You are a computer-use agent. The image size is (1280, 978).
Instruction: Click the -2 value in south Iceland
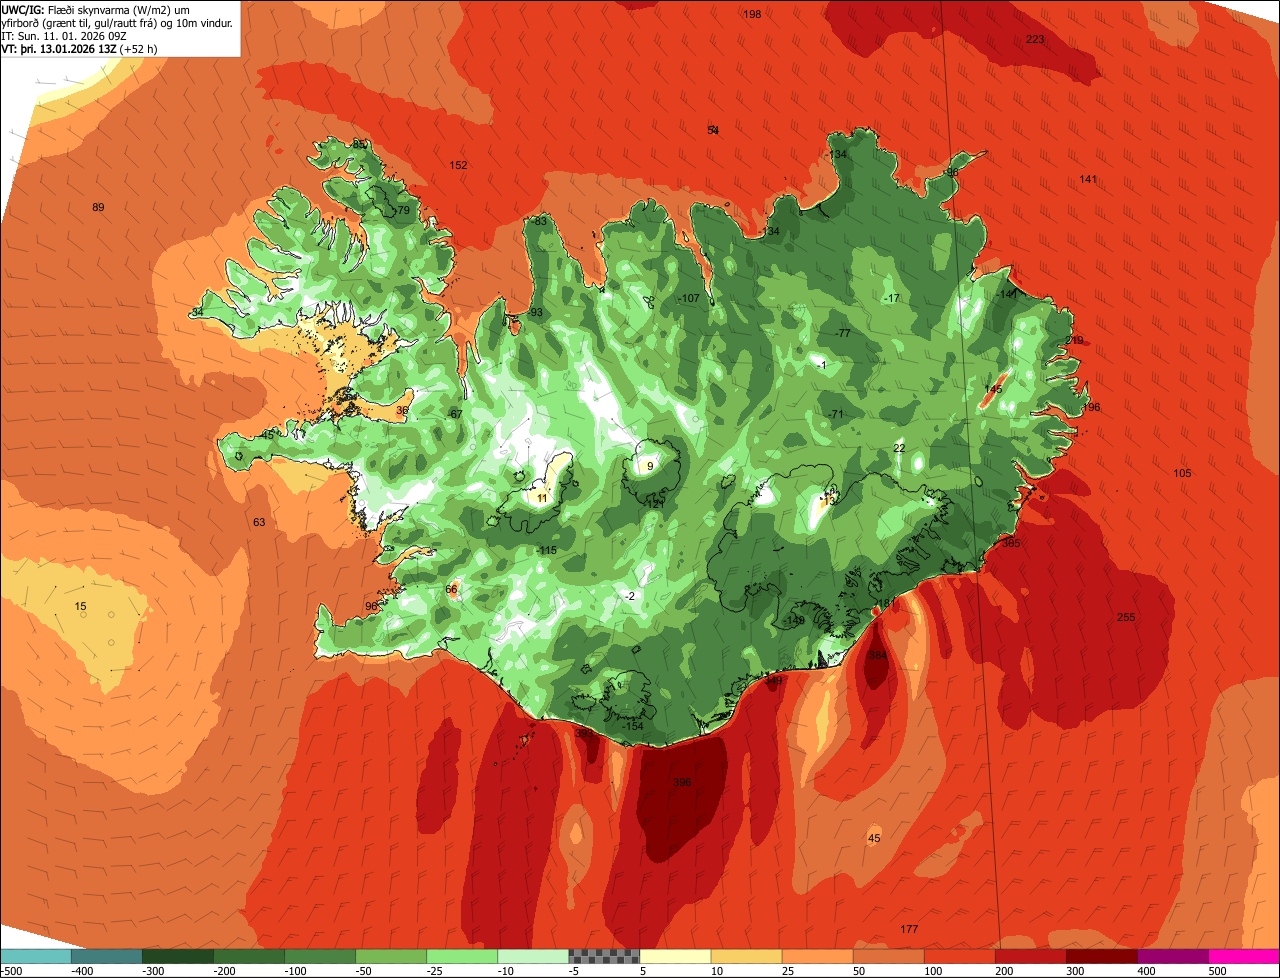[629, 596]
